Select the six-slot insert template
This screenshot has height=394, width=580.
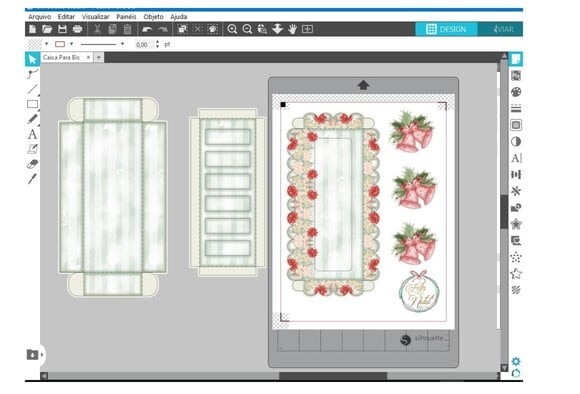(227, 192)
